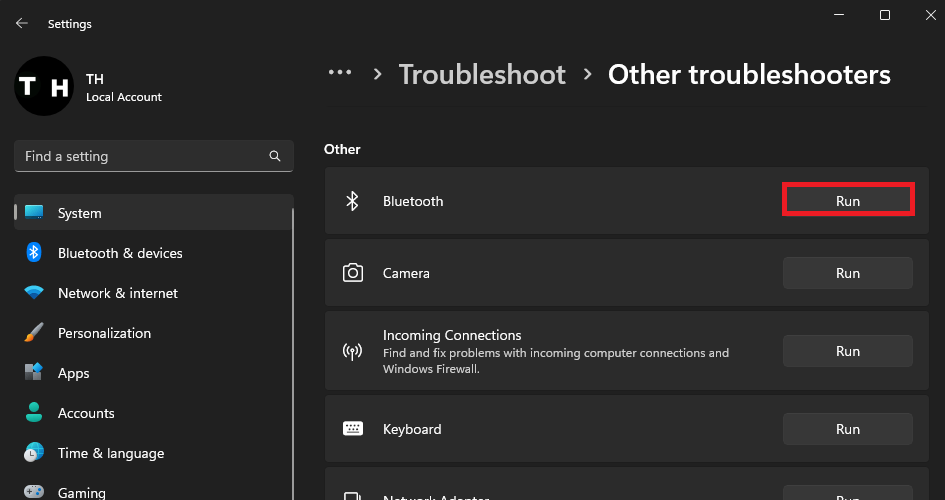Run the Bluetooth troubleshooter

(x=847, y=201)
